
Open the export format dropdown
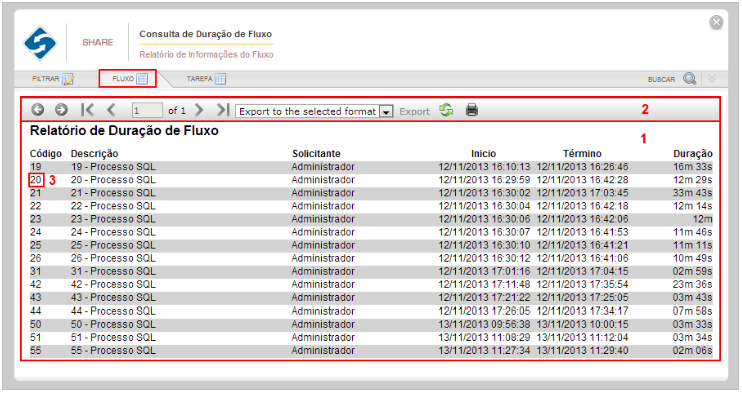click(x=314, y=111)
